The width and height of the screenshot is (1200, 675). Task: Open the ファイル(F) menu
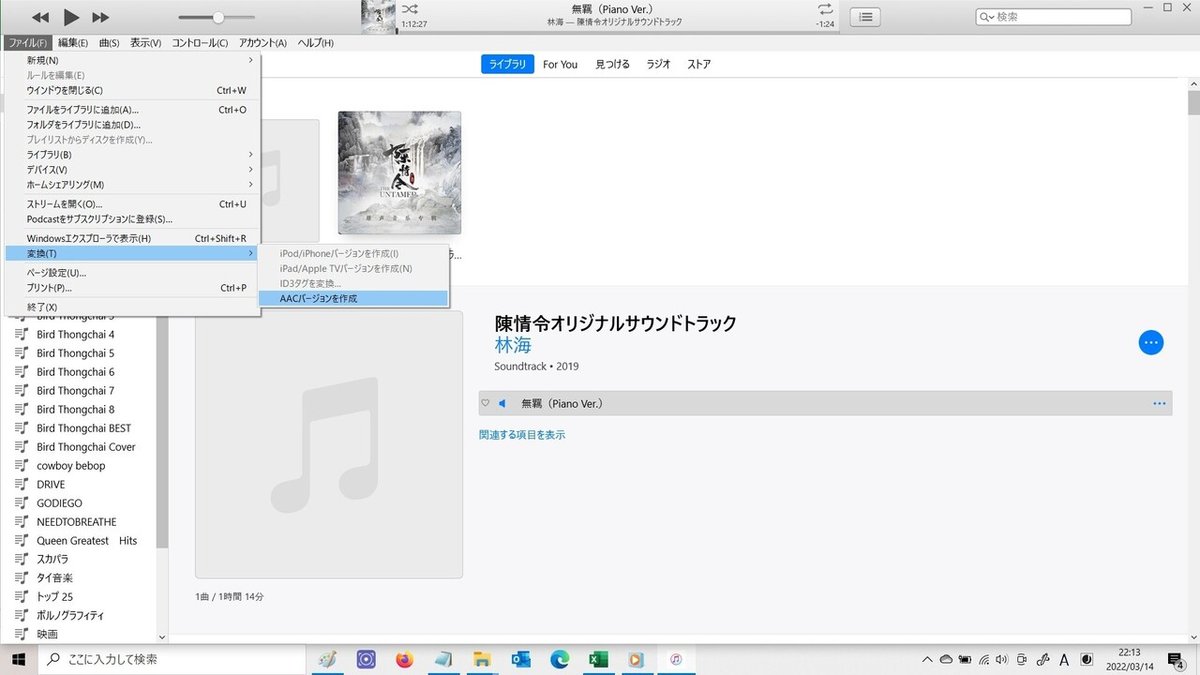(26, 43)
